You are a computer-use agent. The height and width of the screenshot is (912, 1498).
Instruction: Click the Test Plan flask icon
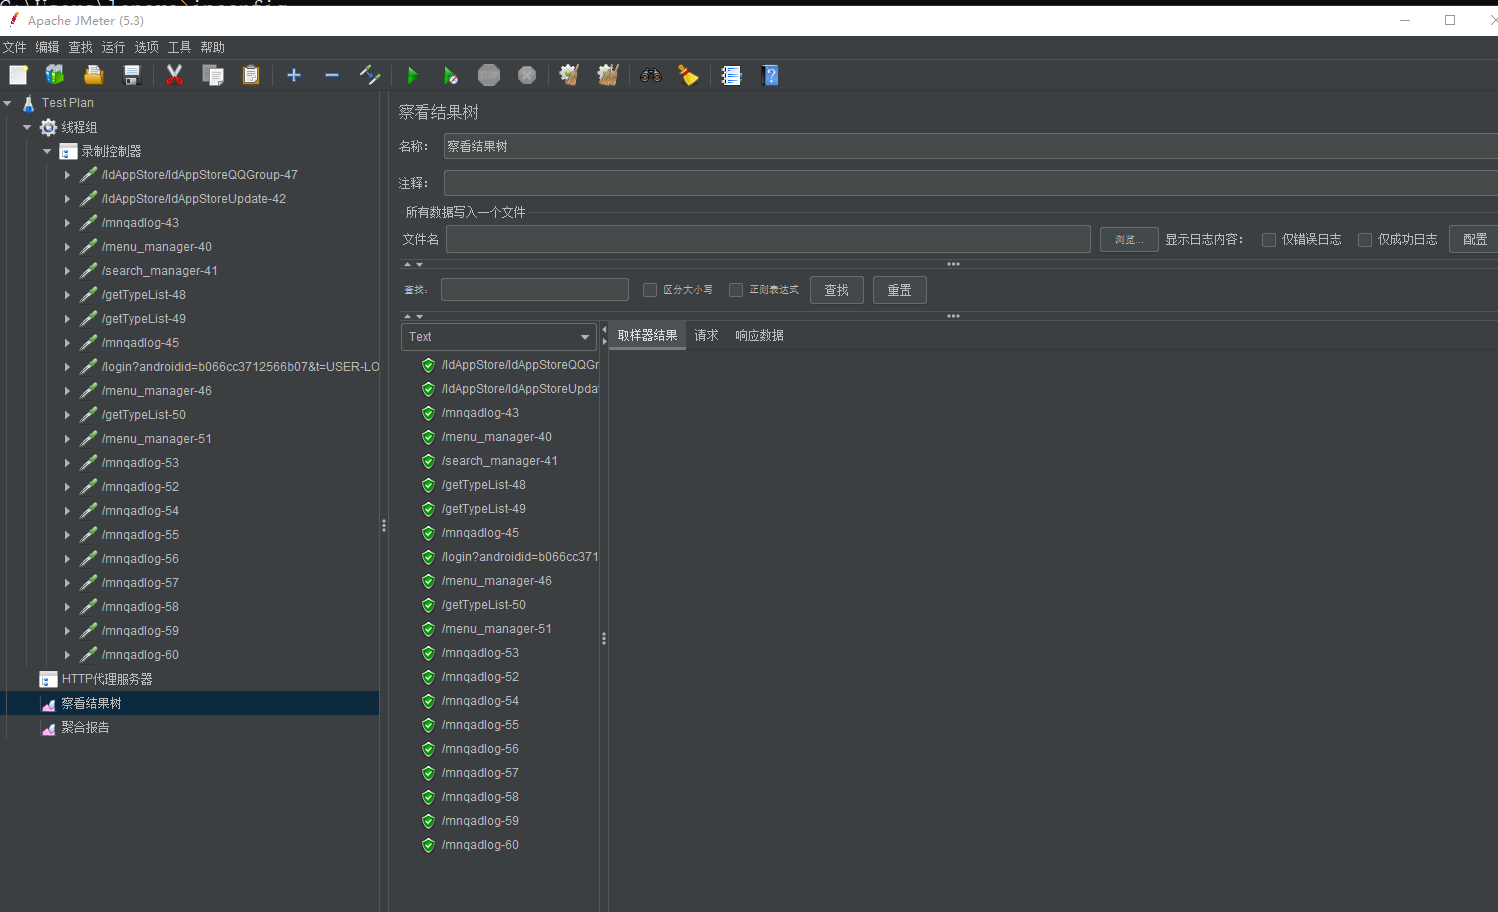(x=28, y=103)
